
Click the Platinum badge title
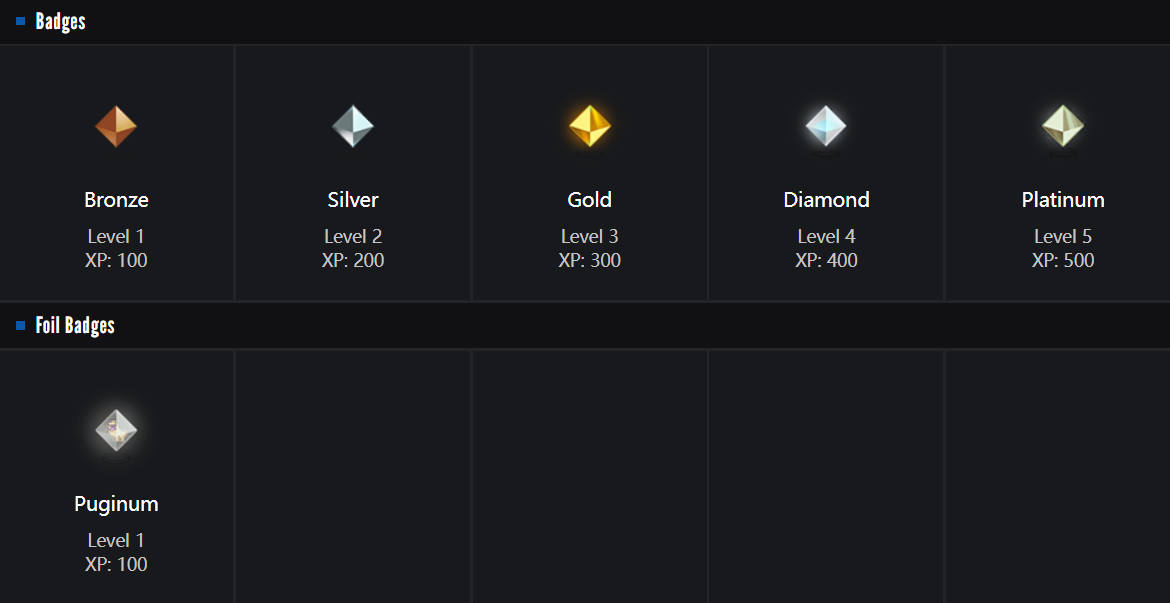1063,200
